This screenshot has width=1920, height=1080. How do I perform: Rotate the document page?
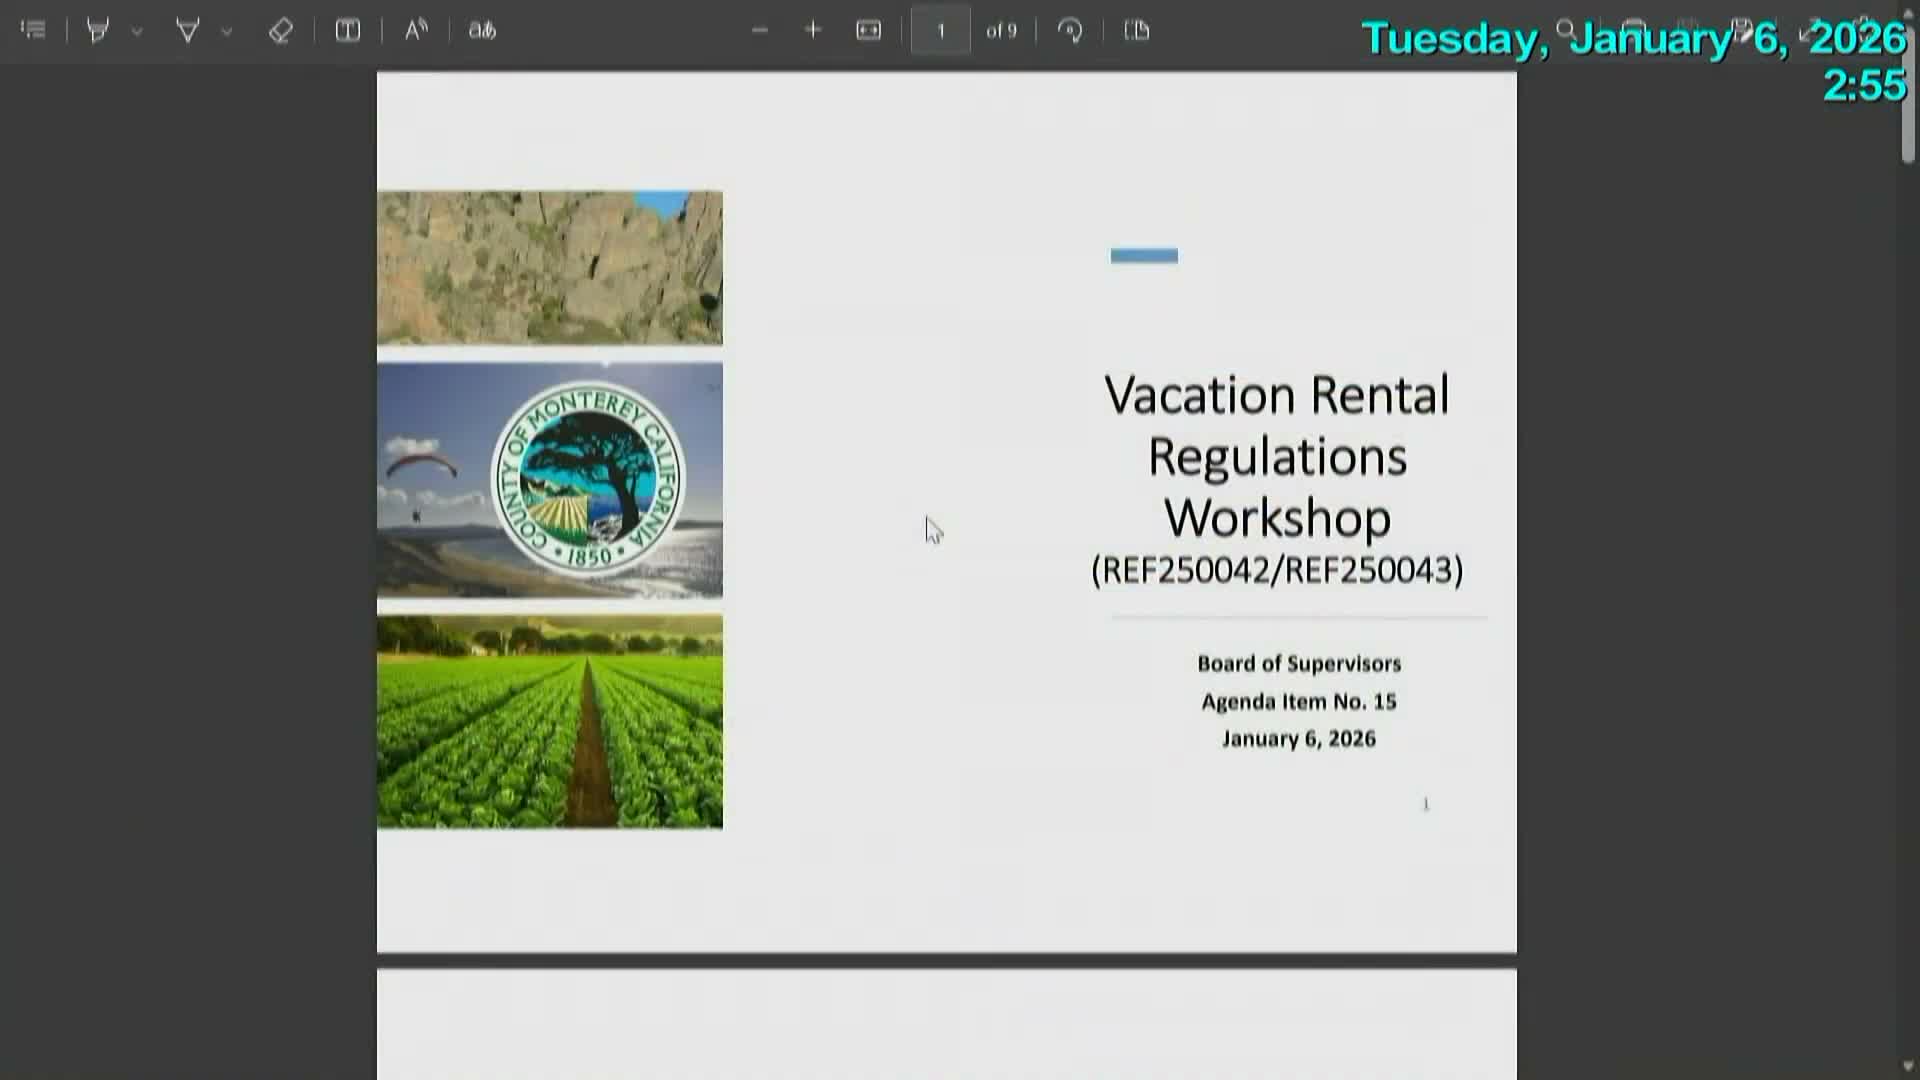click(x=1070, y=30)
